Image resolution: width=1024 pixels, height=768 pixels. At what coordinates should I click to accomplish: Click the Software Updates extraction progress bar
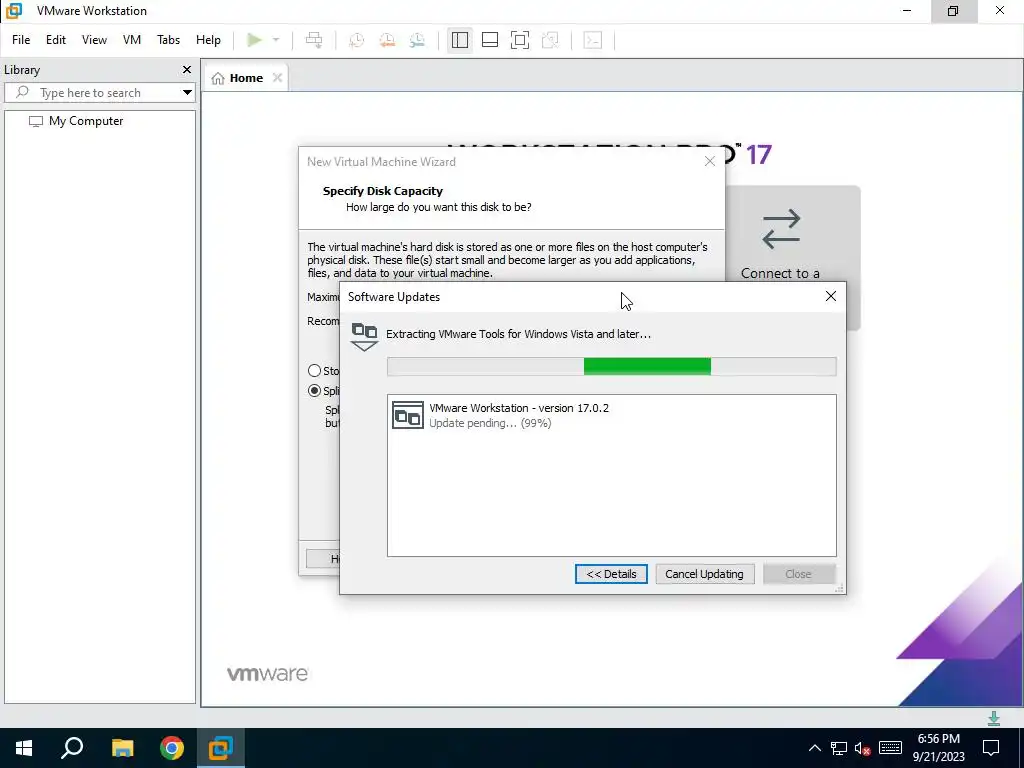point(611,366)
